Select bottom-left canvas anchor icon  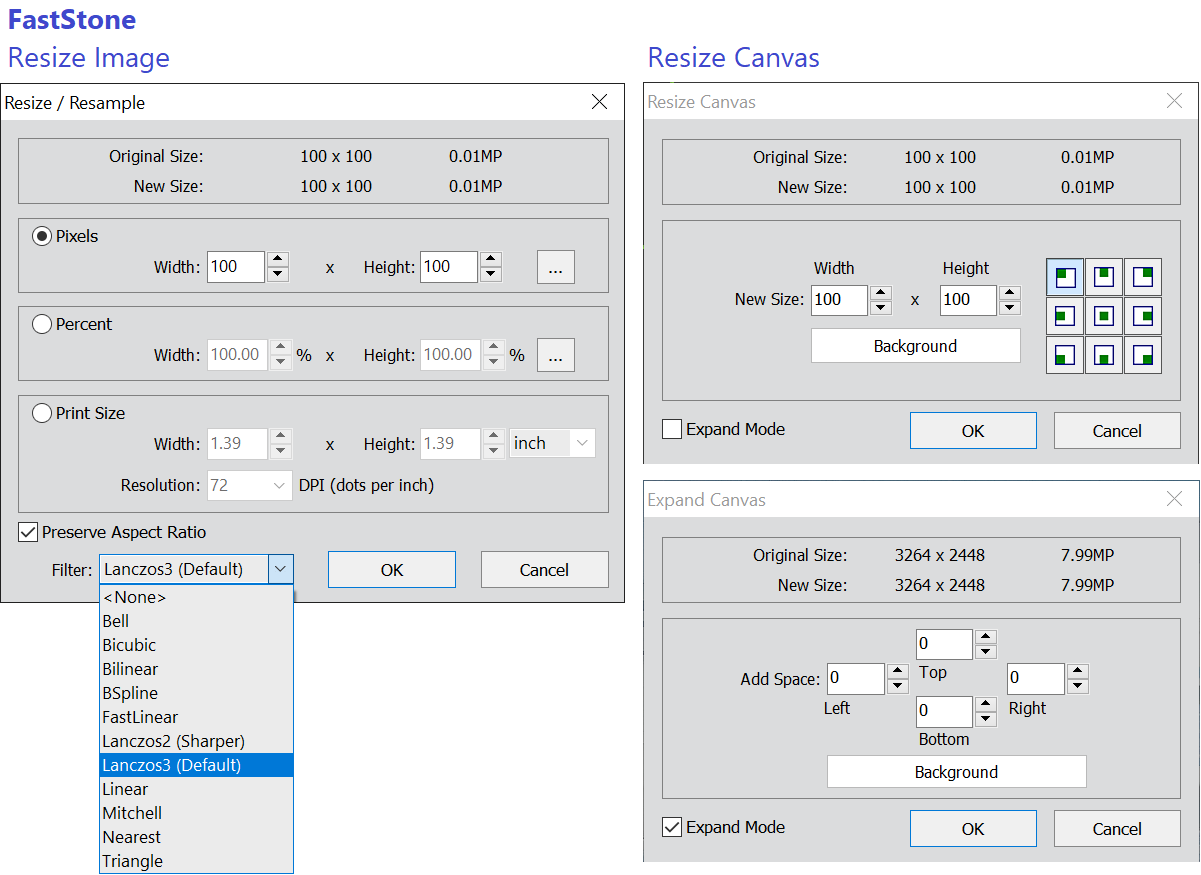(1065, 355)
